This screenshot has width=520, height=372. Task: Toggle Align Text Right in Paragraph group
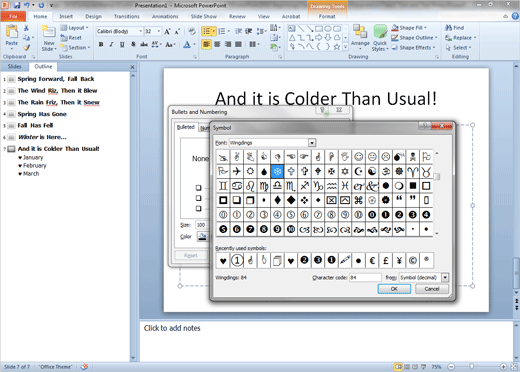point(228,44)
